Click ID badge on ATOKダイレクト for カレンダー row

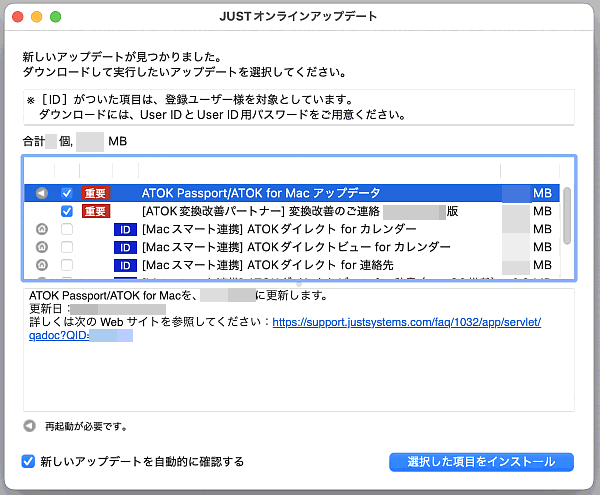(125, 230)
